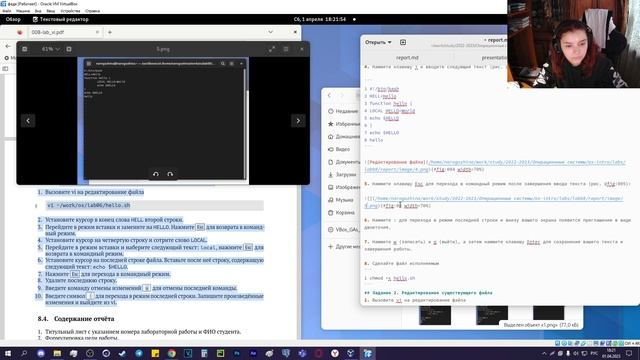The height and width of the screenshot is (360, 640).
Task: Go back in the browser
Action: (8, 46)
